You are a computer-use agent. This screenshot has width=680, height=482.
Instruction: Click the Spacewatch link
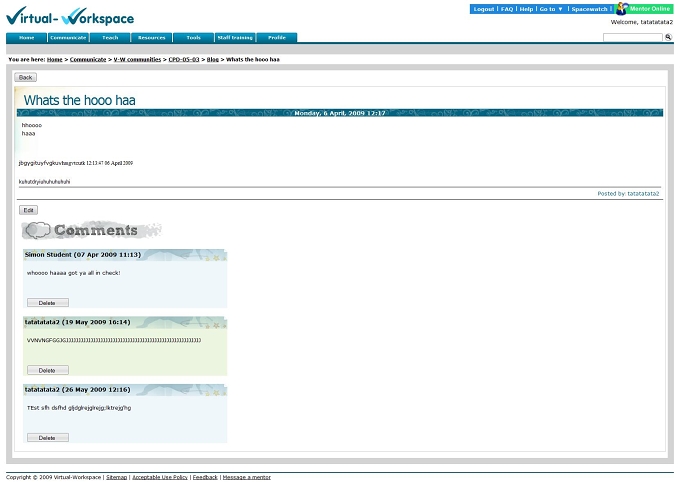click(589, 9)
